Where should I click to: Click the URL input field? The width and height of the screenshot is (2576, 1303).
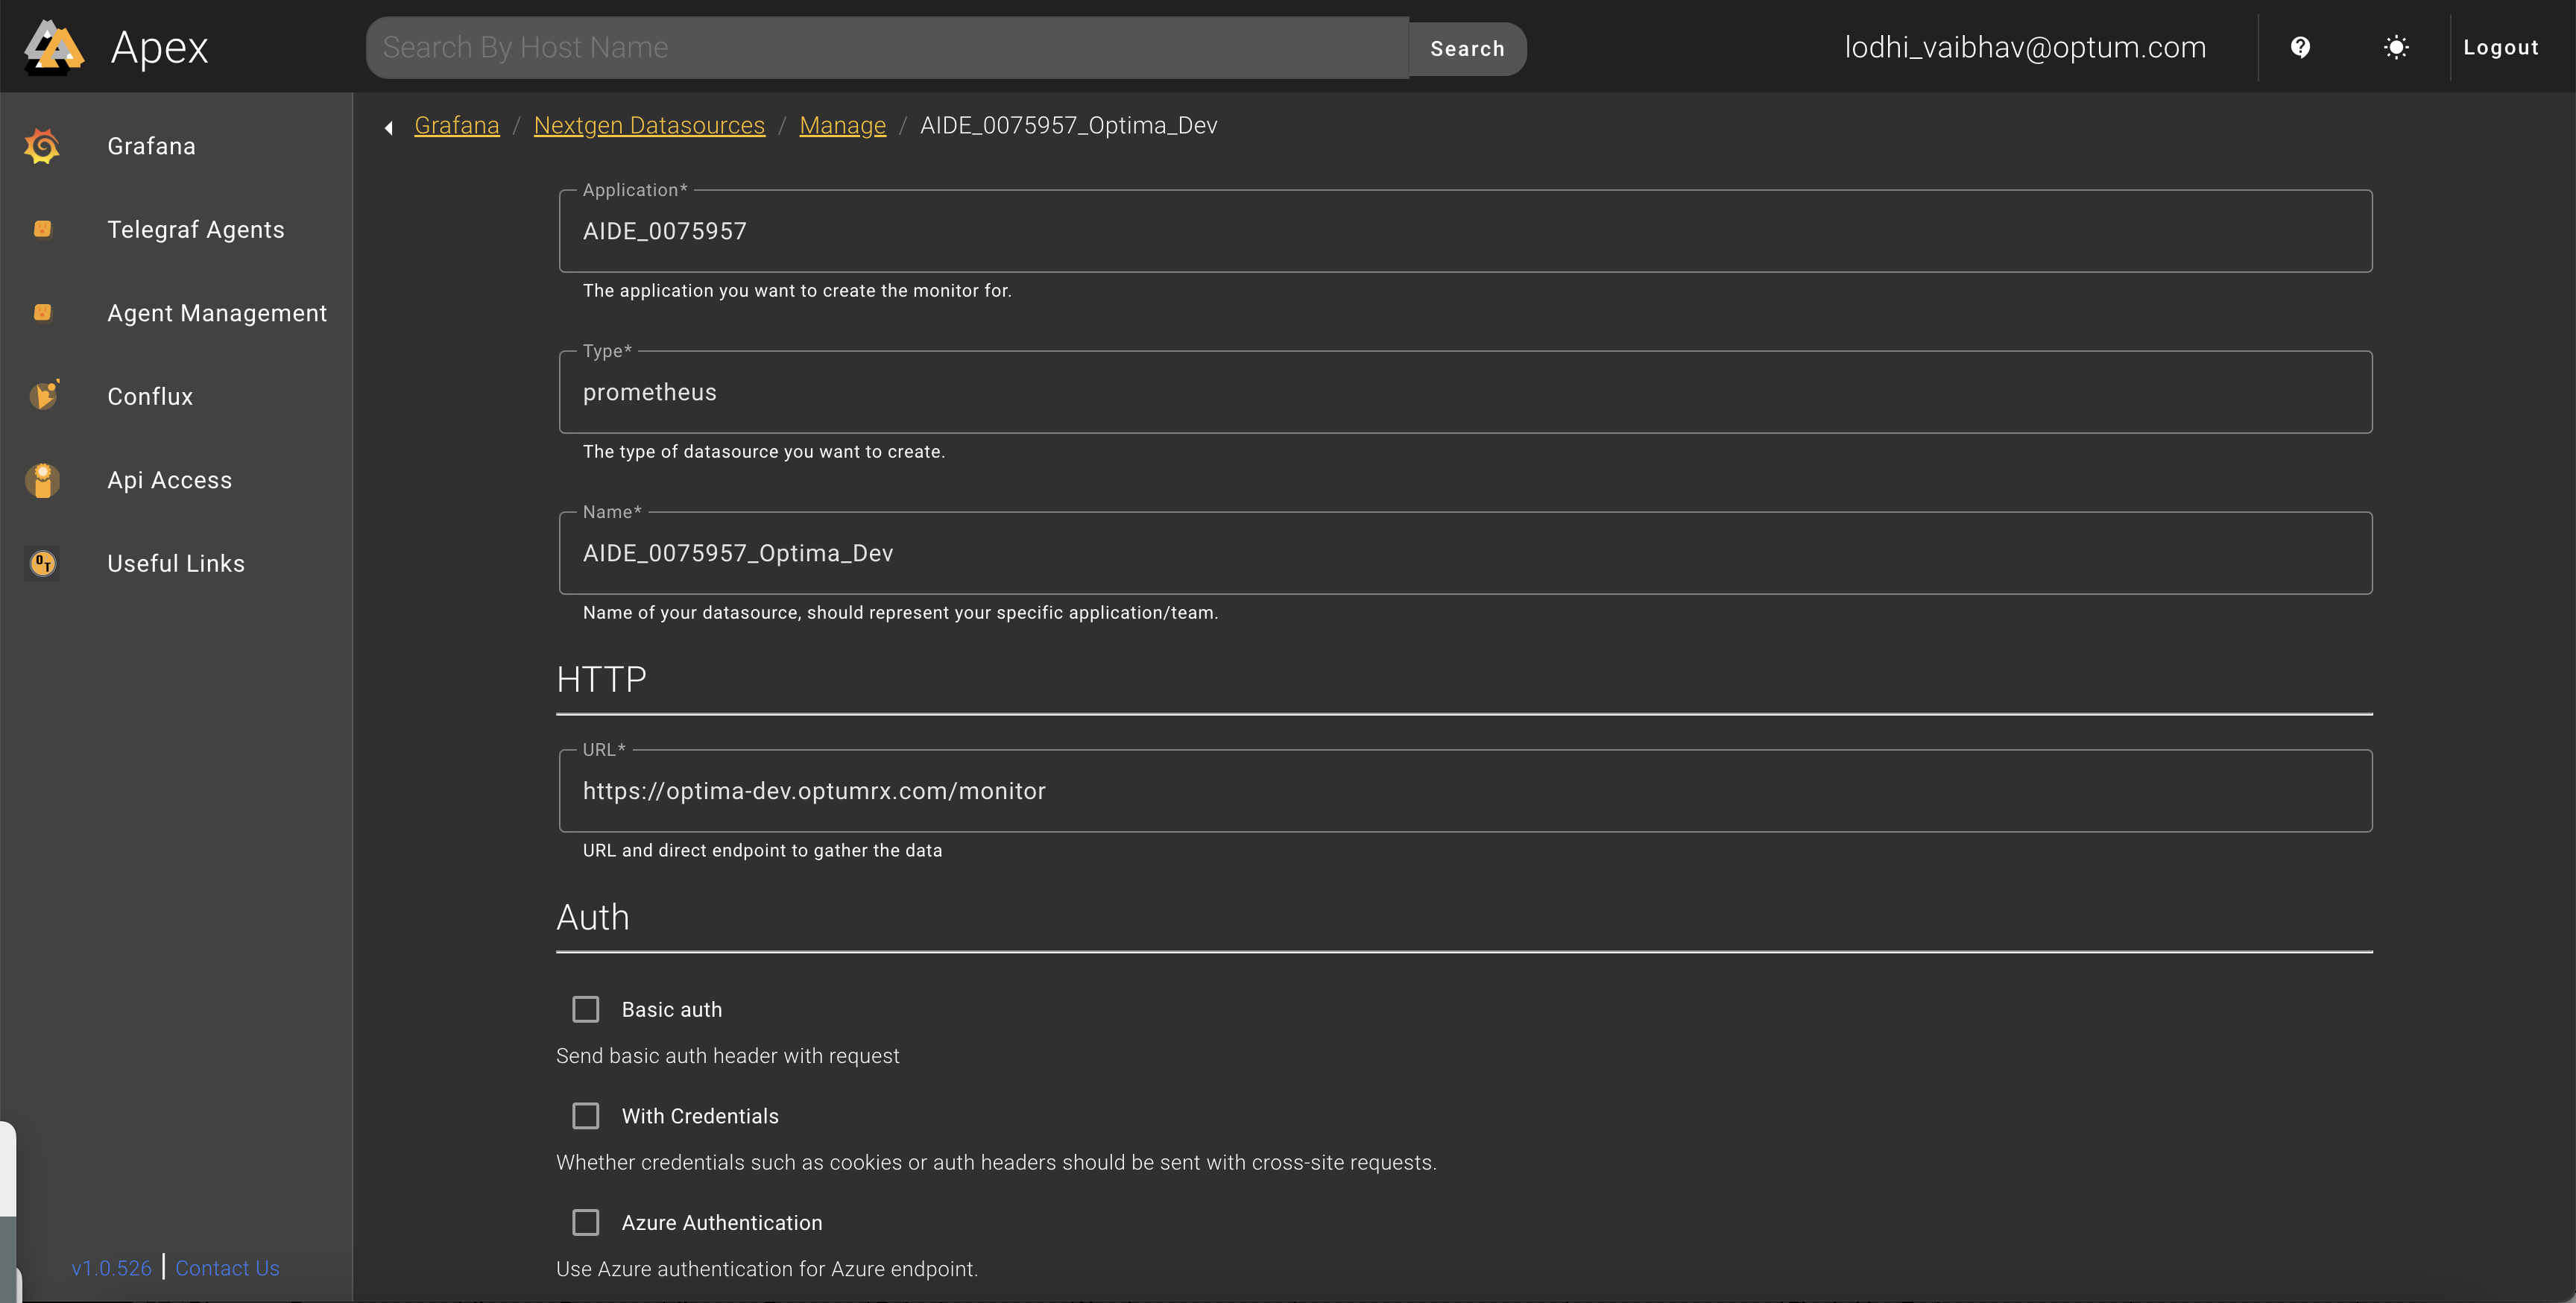tap(1465, 791)
